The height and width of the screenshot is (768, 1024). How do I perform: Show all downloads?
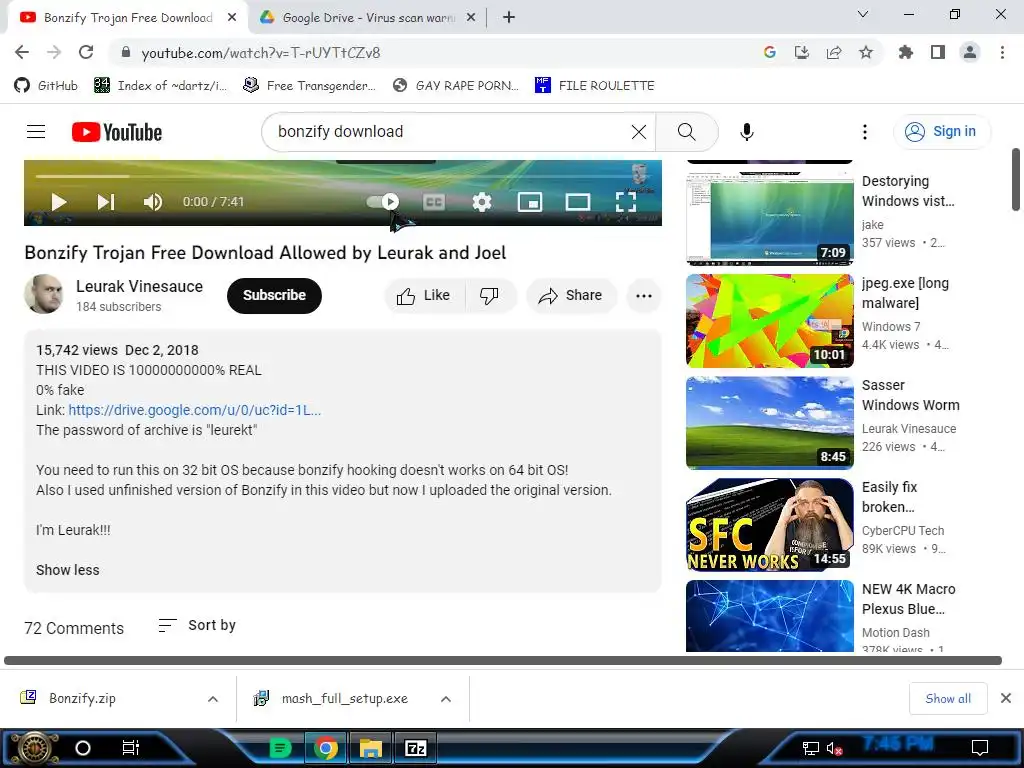tap(948, 699)
